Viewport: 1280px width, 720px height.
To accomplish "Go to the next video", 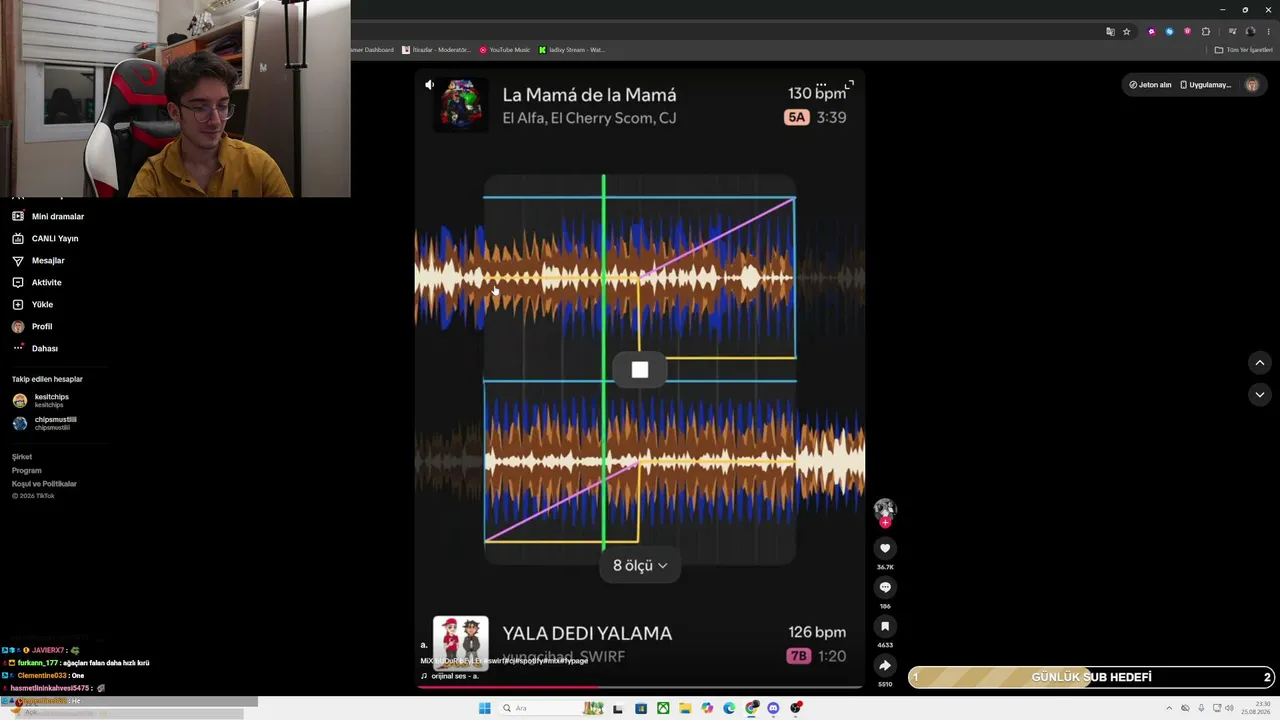I will tap(1260, 395).
